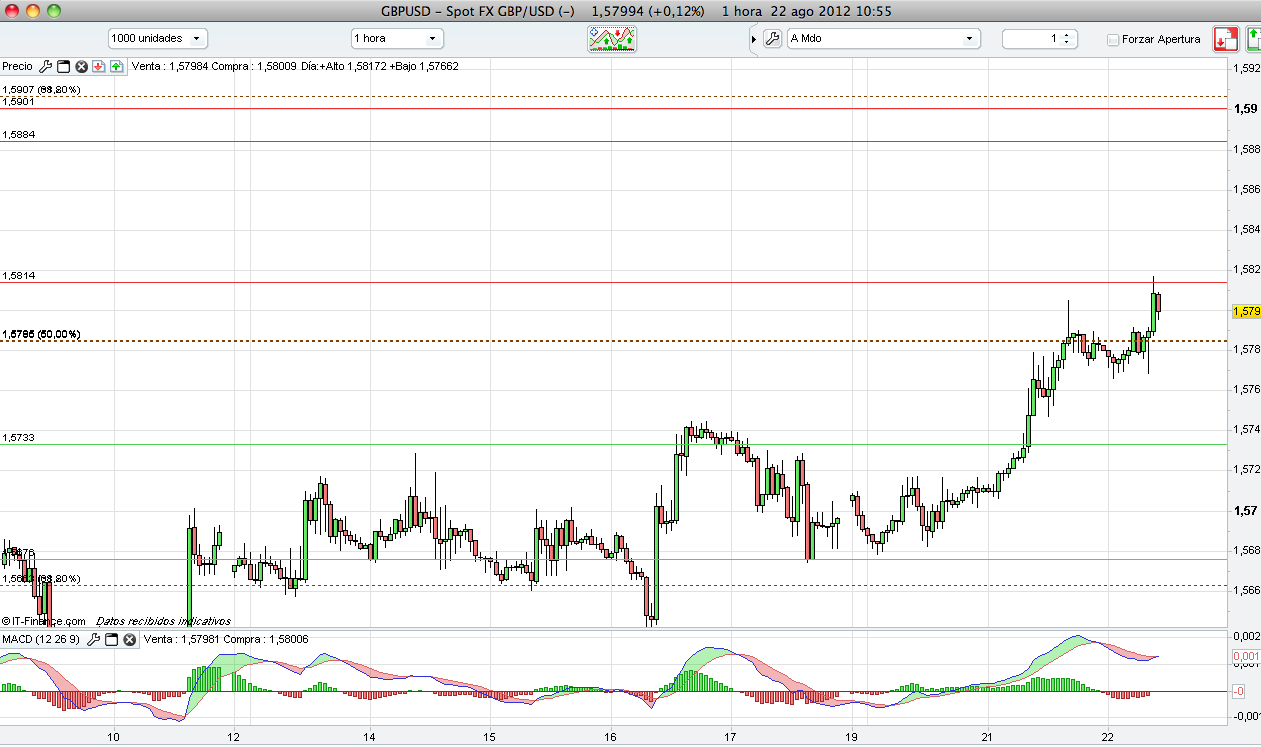1261x747 pixels.
Task: Remove the MACD indicator with X icon
Action: click(128, 639)
